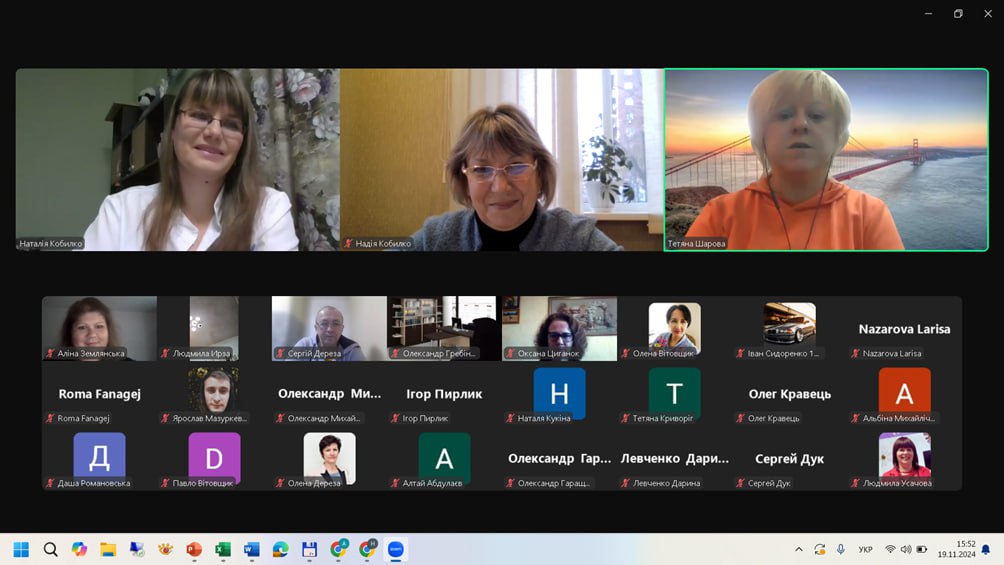Click Людмила Усачова's profile photo
Image resolution: width=1004 pixels, height=565 pixels.
904,455
